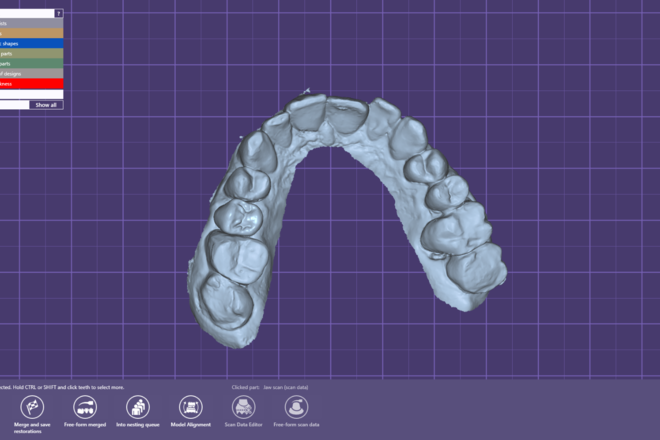Toggle the top gray 'ists' group row
Screen dimensions: 660x440
tap(32, 23)
